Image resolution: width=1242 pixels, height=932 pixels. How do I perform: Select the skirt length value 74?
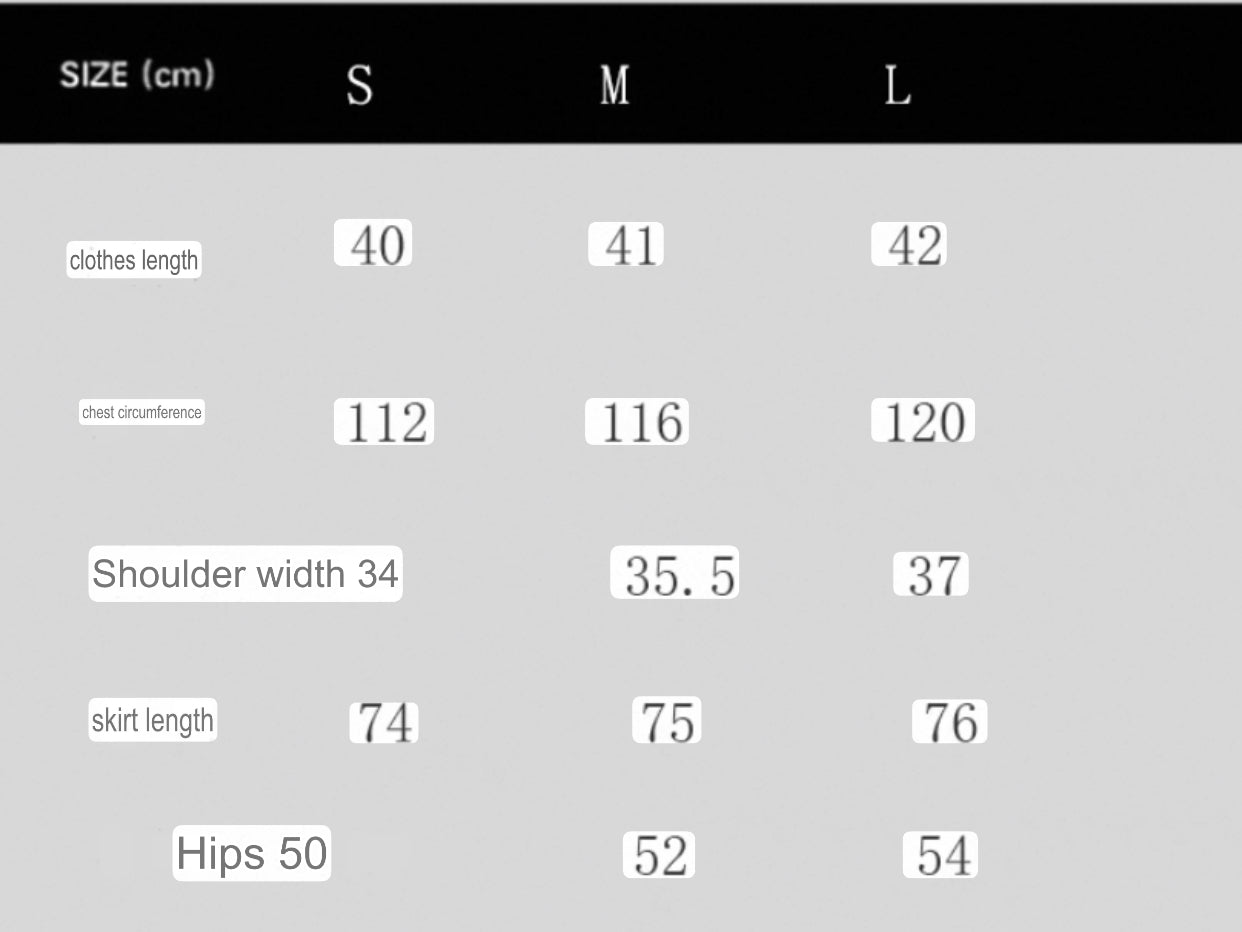384,722
